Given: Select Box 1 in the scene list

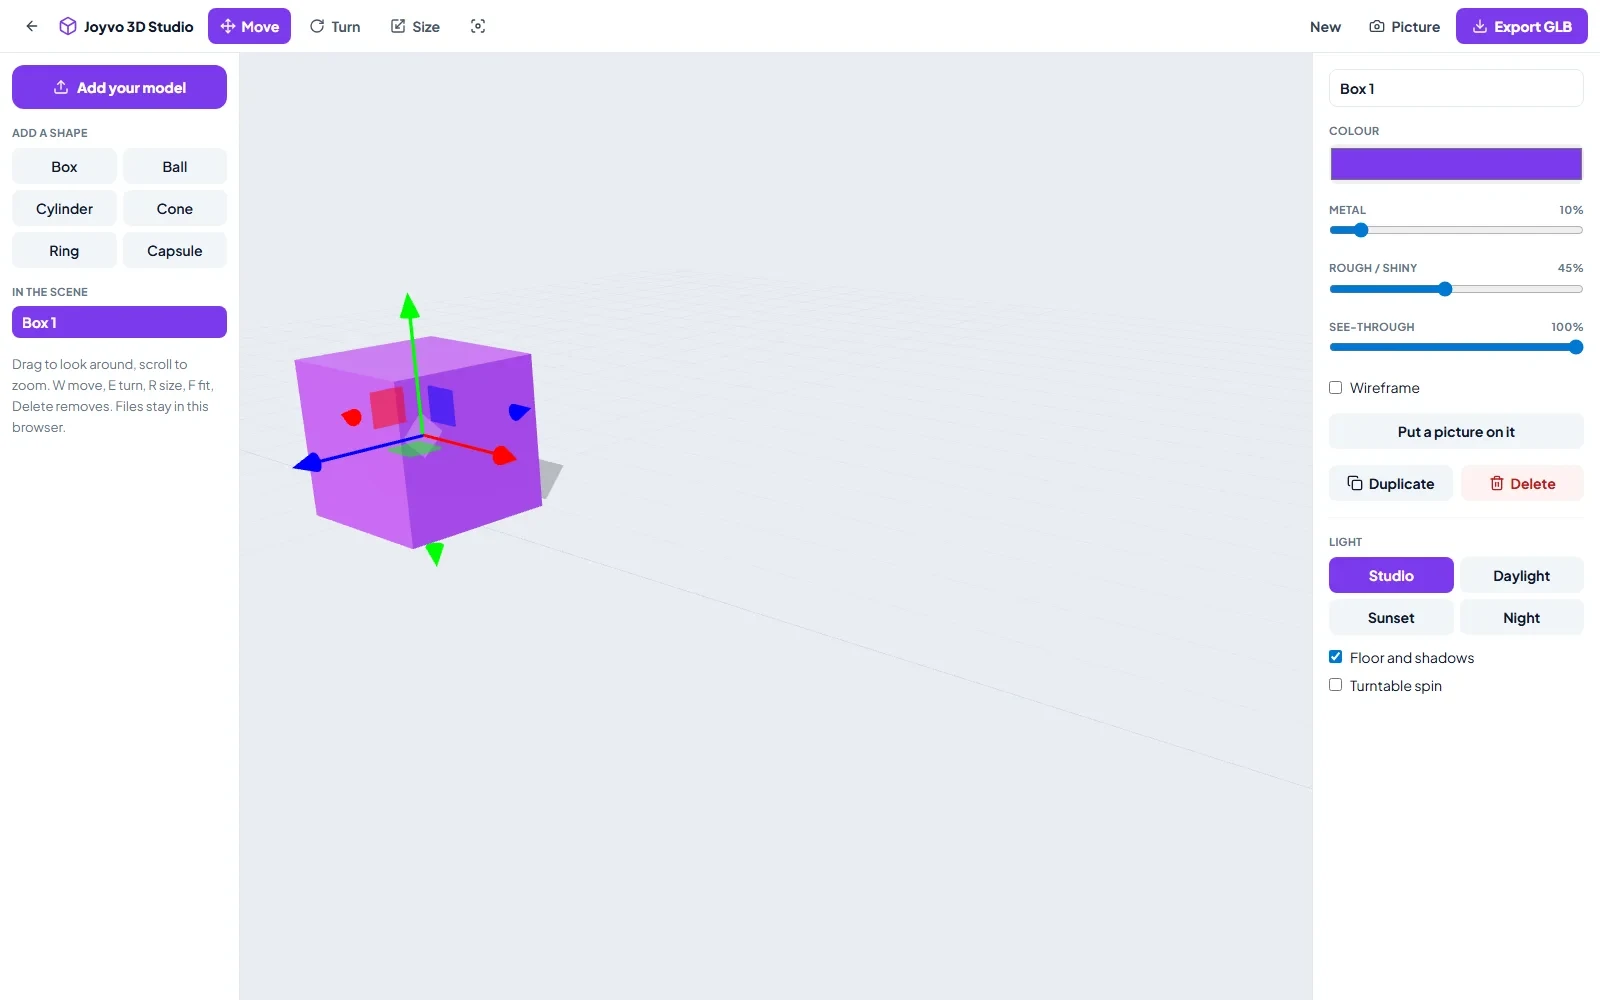Looking at the screenshot, I should [x=119, y=322].
